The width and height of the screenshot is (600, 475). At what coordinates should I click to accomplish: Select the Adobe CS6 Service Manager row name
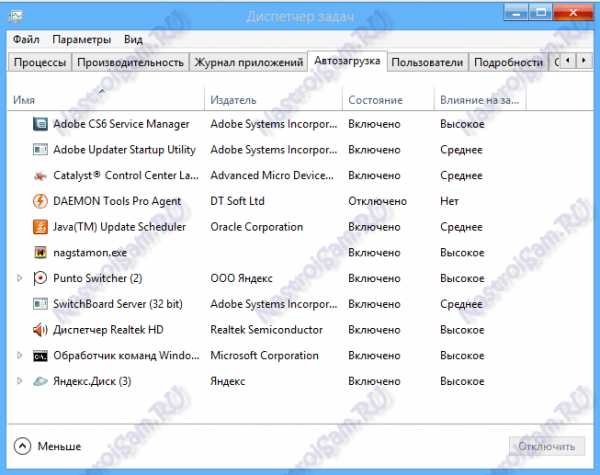pos(121,124)
